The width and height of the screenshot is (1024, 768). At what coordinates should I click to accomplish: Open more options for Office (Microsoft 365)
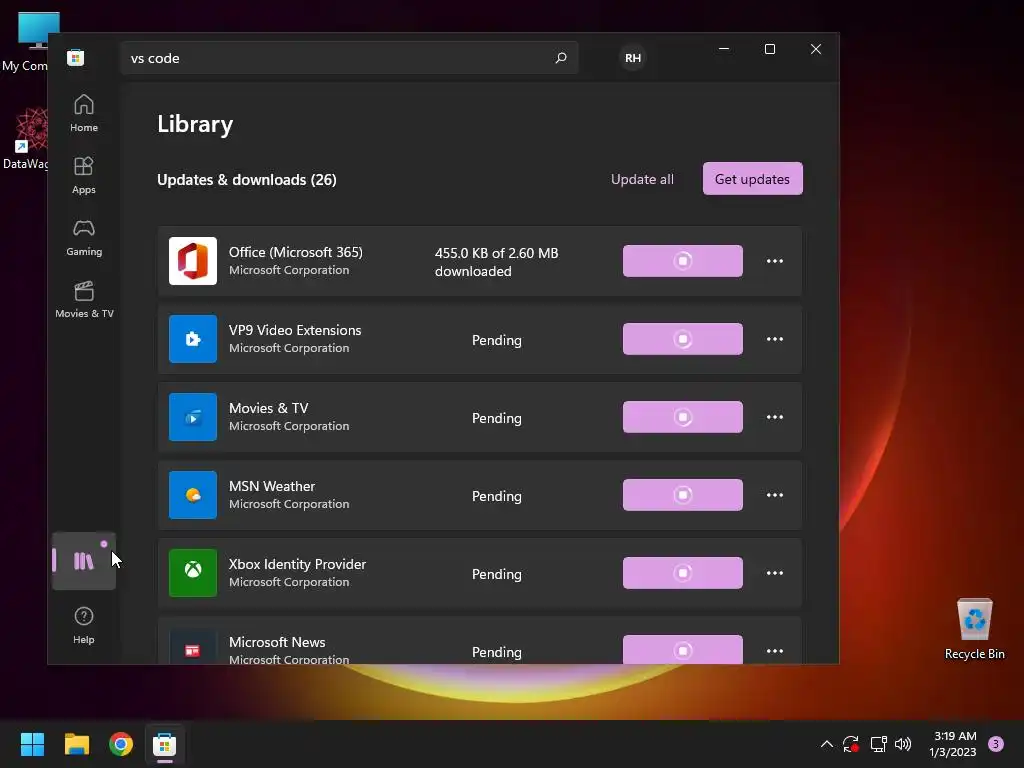[x=775, y=261]
